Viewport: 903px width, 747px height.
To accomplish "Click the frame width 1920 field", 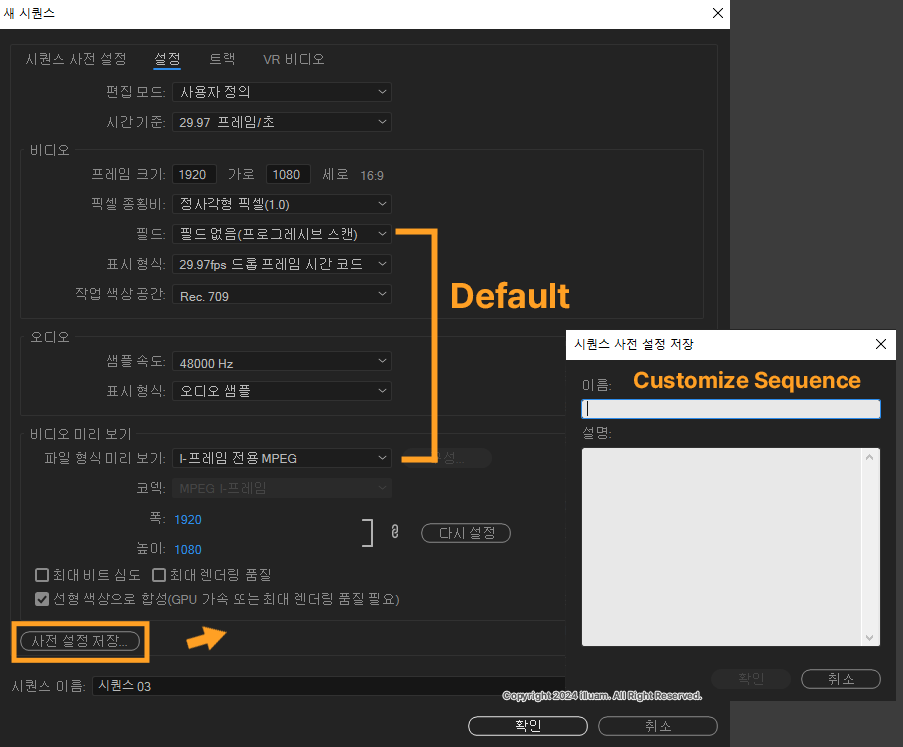I will coord(194,174).
